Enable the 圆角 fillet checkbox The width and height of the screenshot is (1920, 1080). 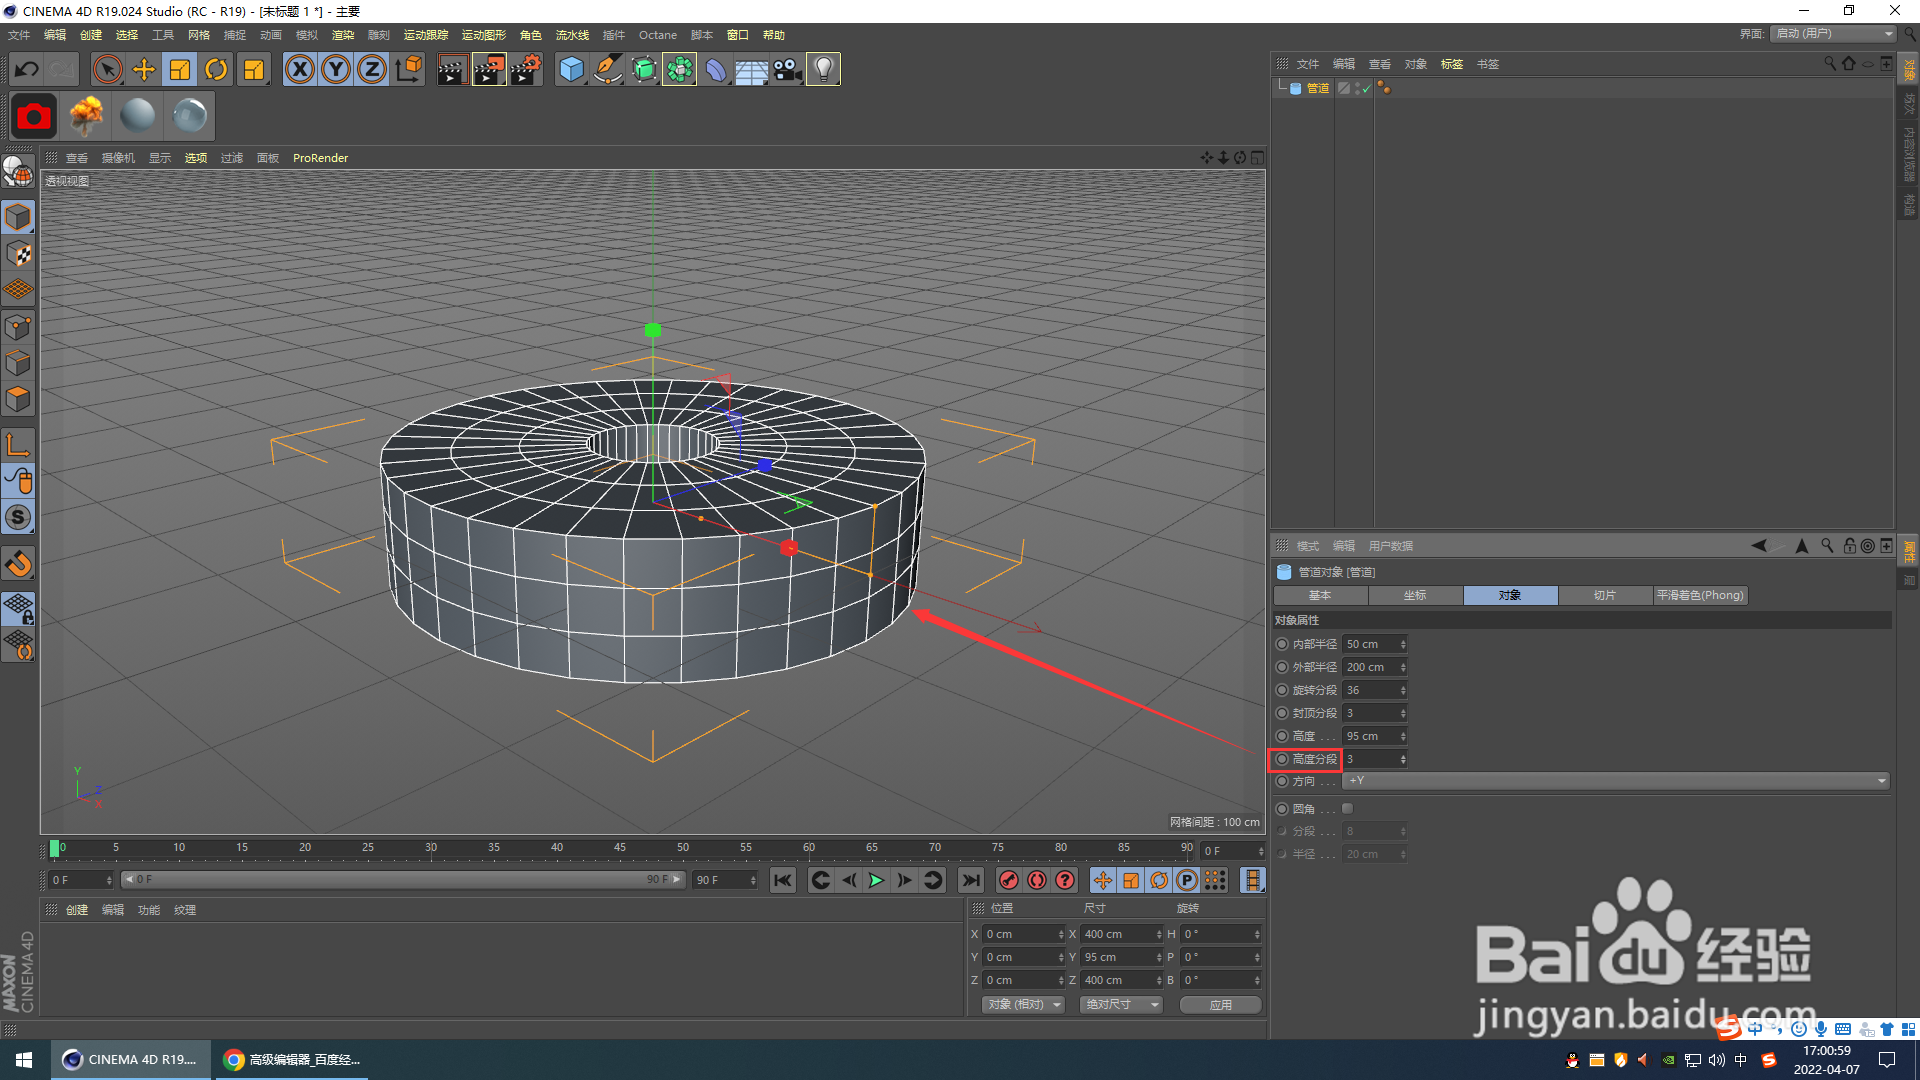click(x=1347, y=808)
